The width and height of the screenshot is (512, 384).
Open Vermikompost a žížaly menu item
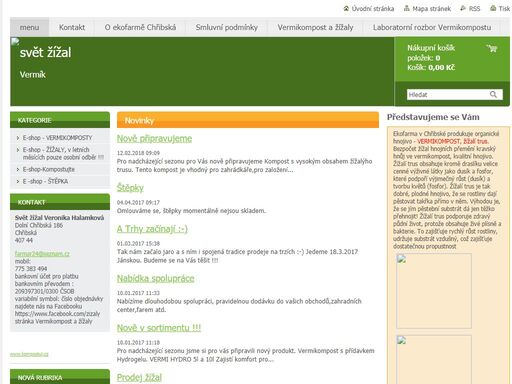(315, 27)
